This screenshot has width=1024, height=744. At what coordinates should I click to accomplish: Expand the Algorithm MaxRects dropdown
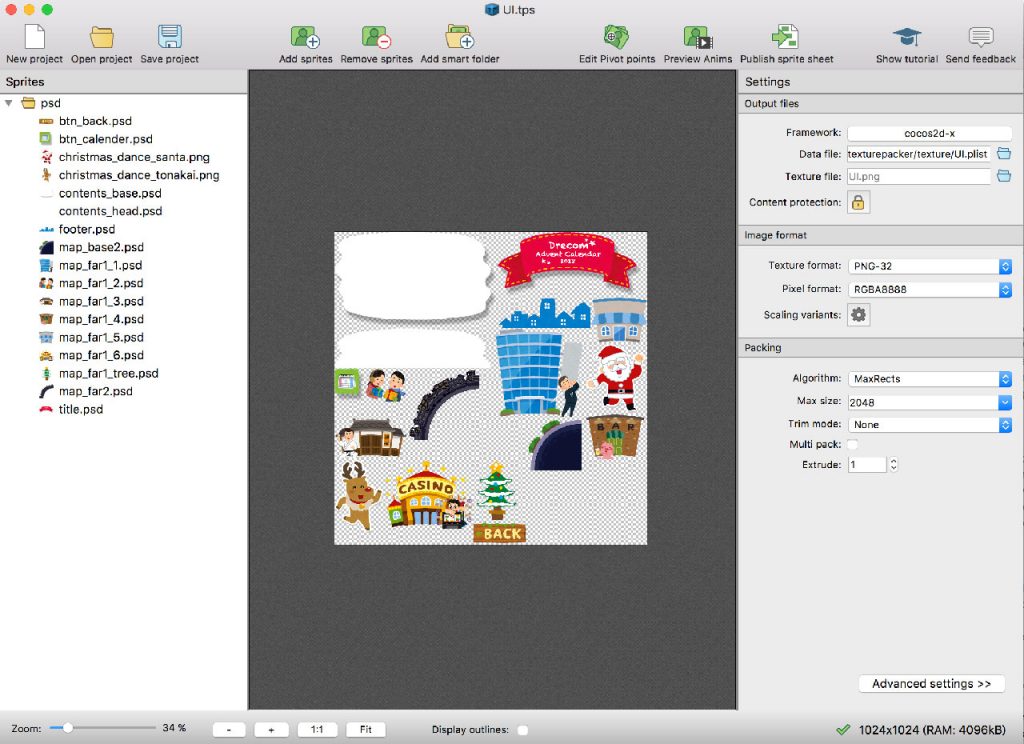[x=929, y=379]
